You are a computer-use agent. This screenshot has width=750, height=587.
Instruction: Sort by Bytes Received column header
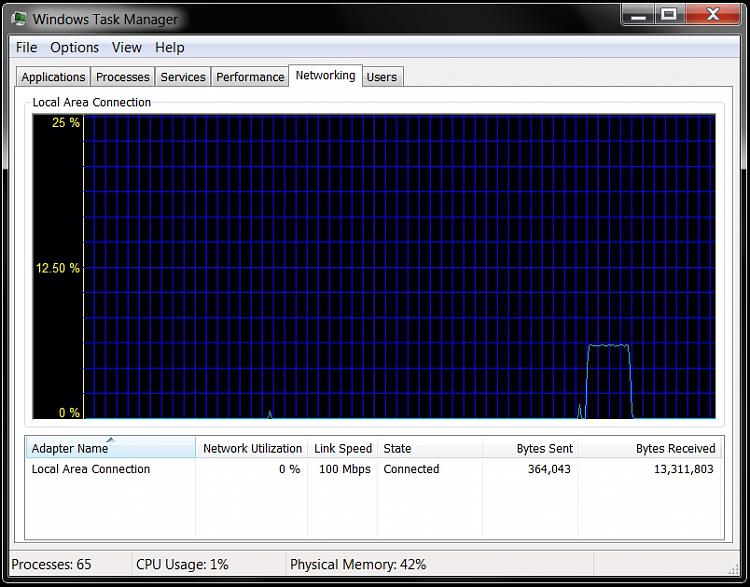click(650, 448)
